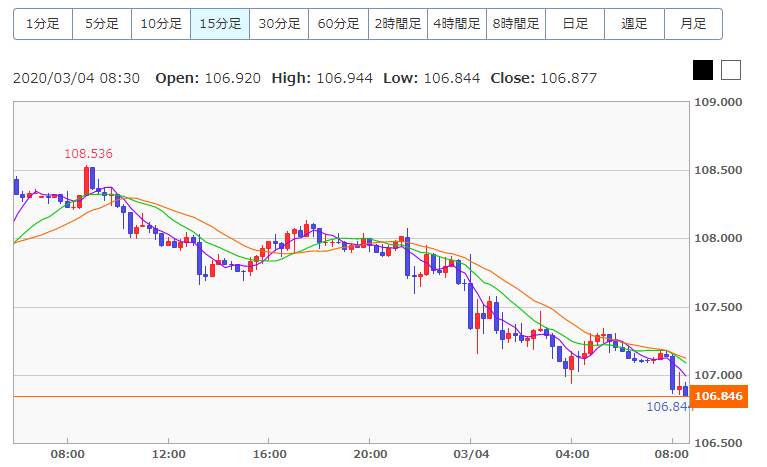Click the 03/04 date label on axis

coord(470,453)
